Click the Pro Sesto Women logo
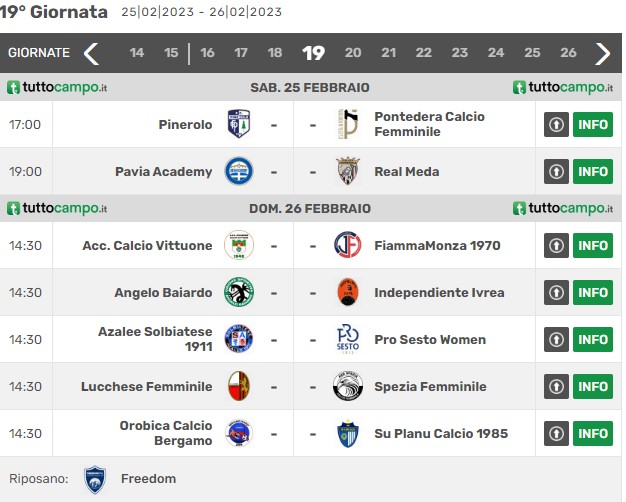This screenshot has width=626, height=502. [x=348, y=339]
